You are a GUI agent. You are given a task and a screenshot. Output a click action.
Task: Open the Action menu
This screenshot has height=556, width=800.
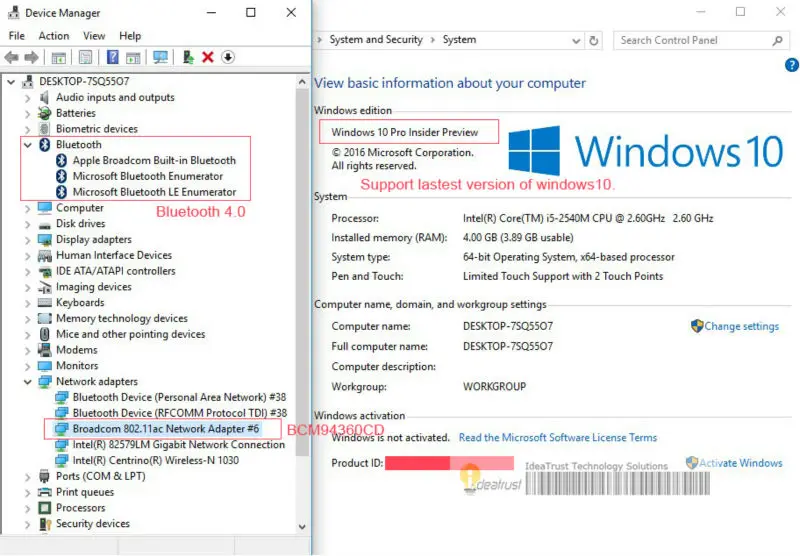tap(54, 36)
